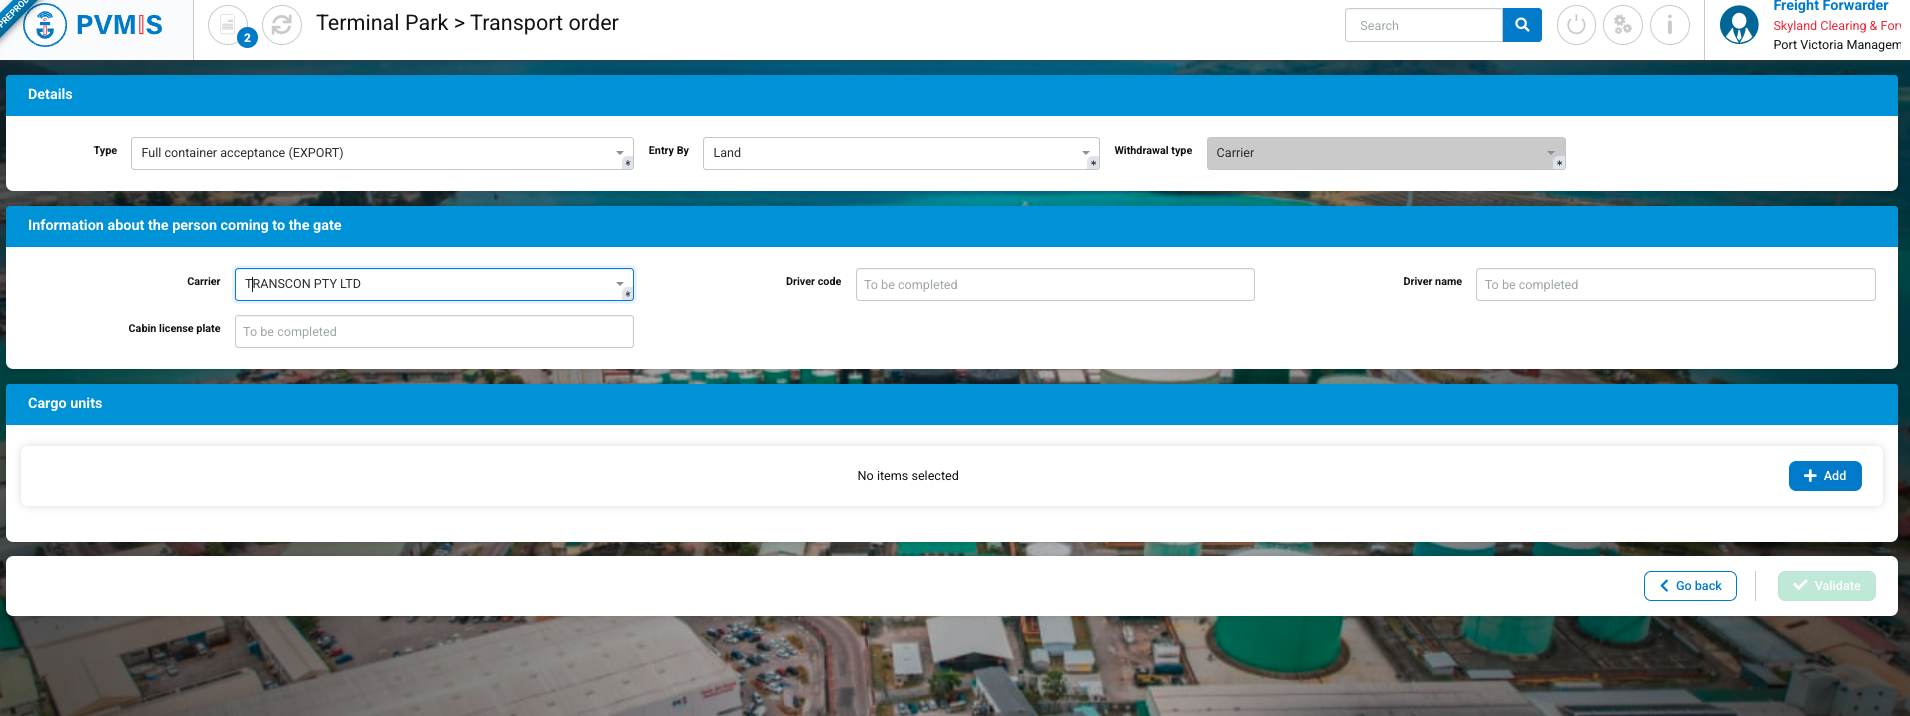Click the information icon in header
1910x716 pixels.
point(1669,25)
